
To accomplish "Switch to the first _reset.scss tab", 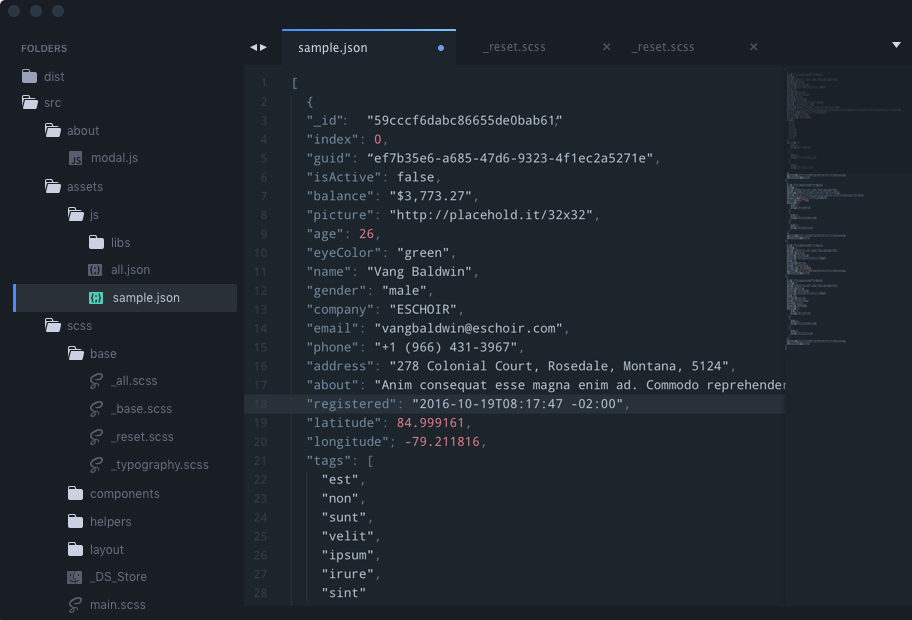I will coord(514,47).
